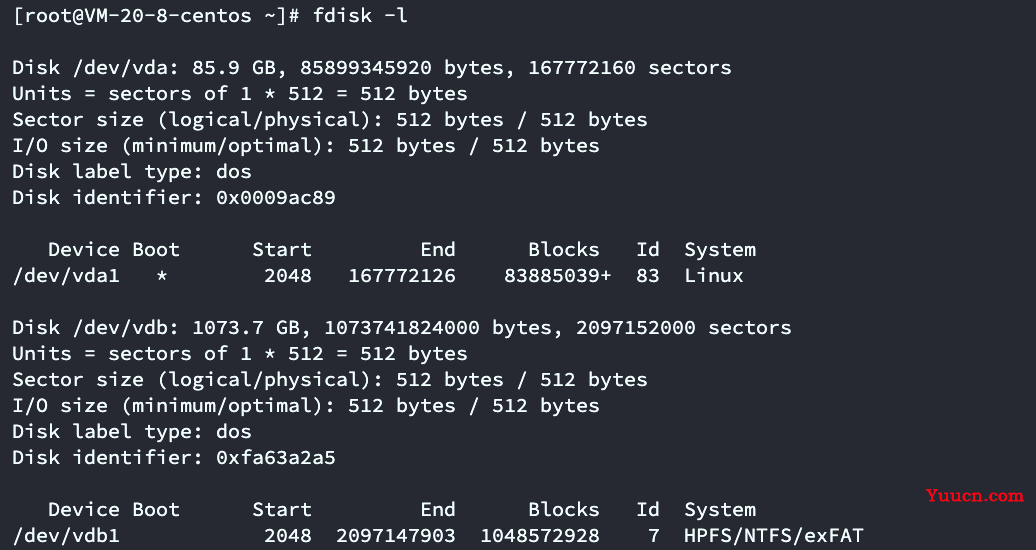1036x550 pixels.
Task: Click the vda1 end sector 167772126
Action: tap(402, 275)
